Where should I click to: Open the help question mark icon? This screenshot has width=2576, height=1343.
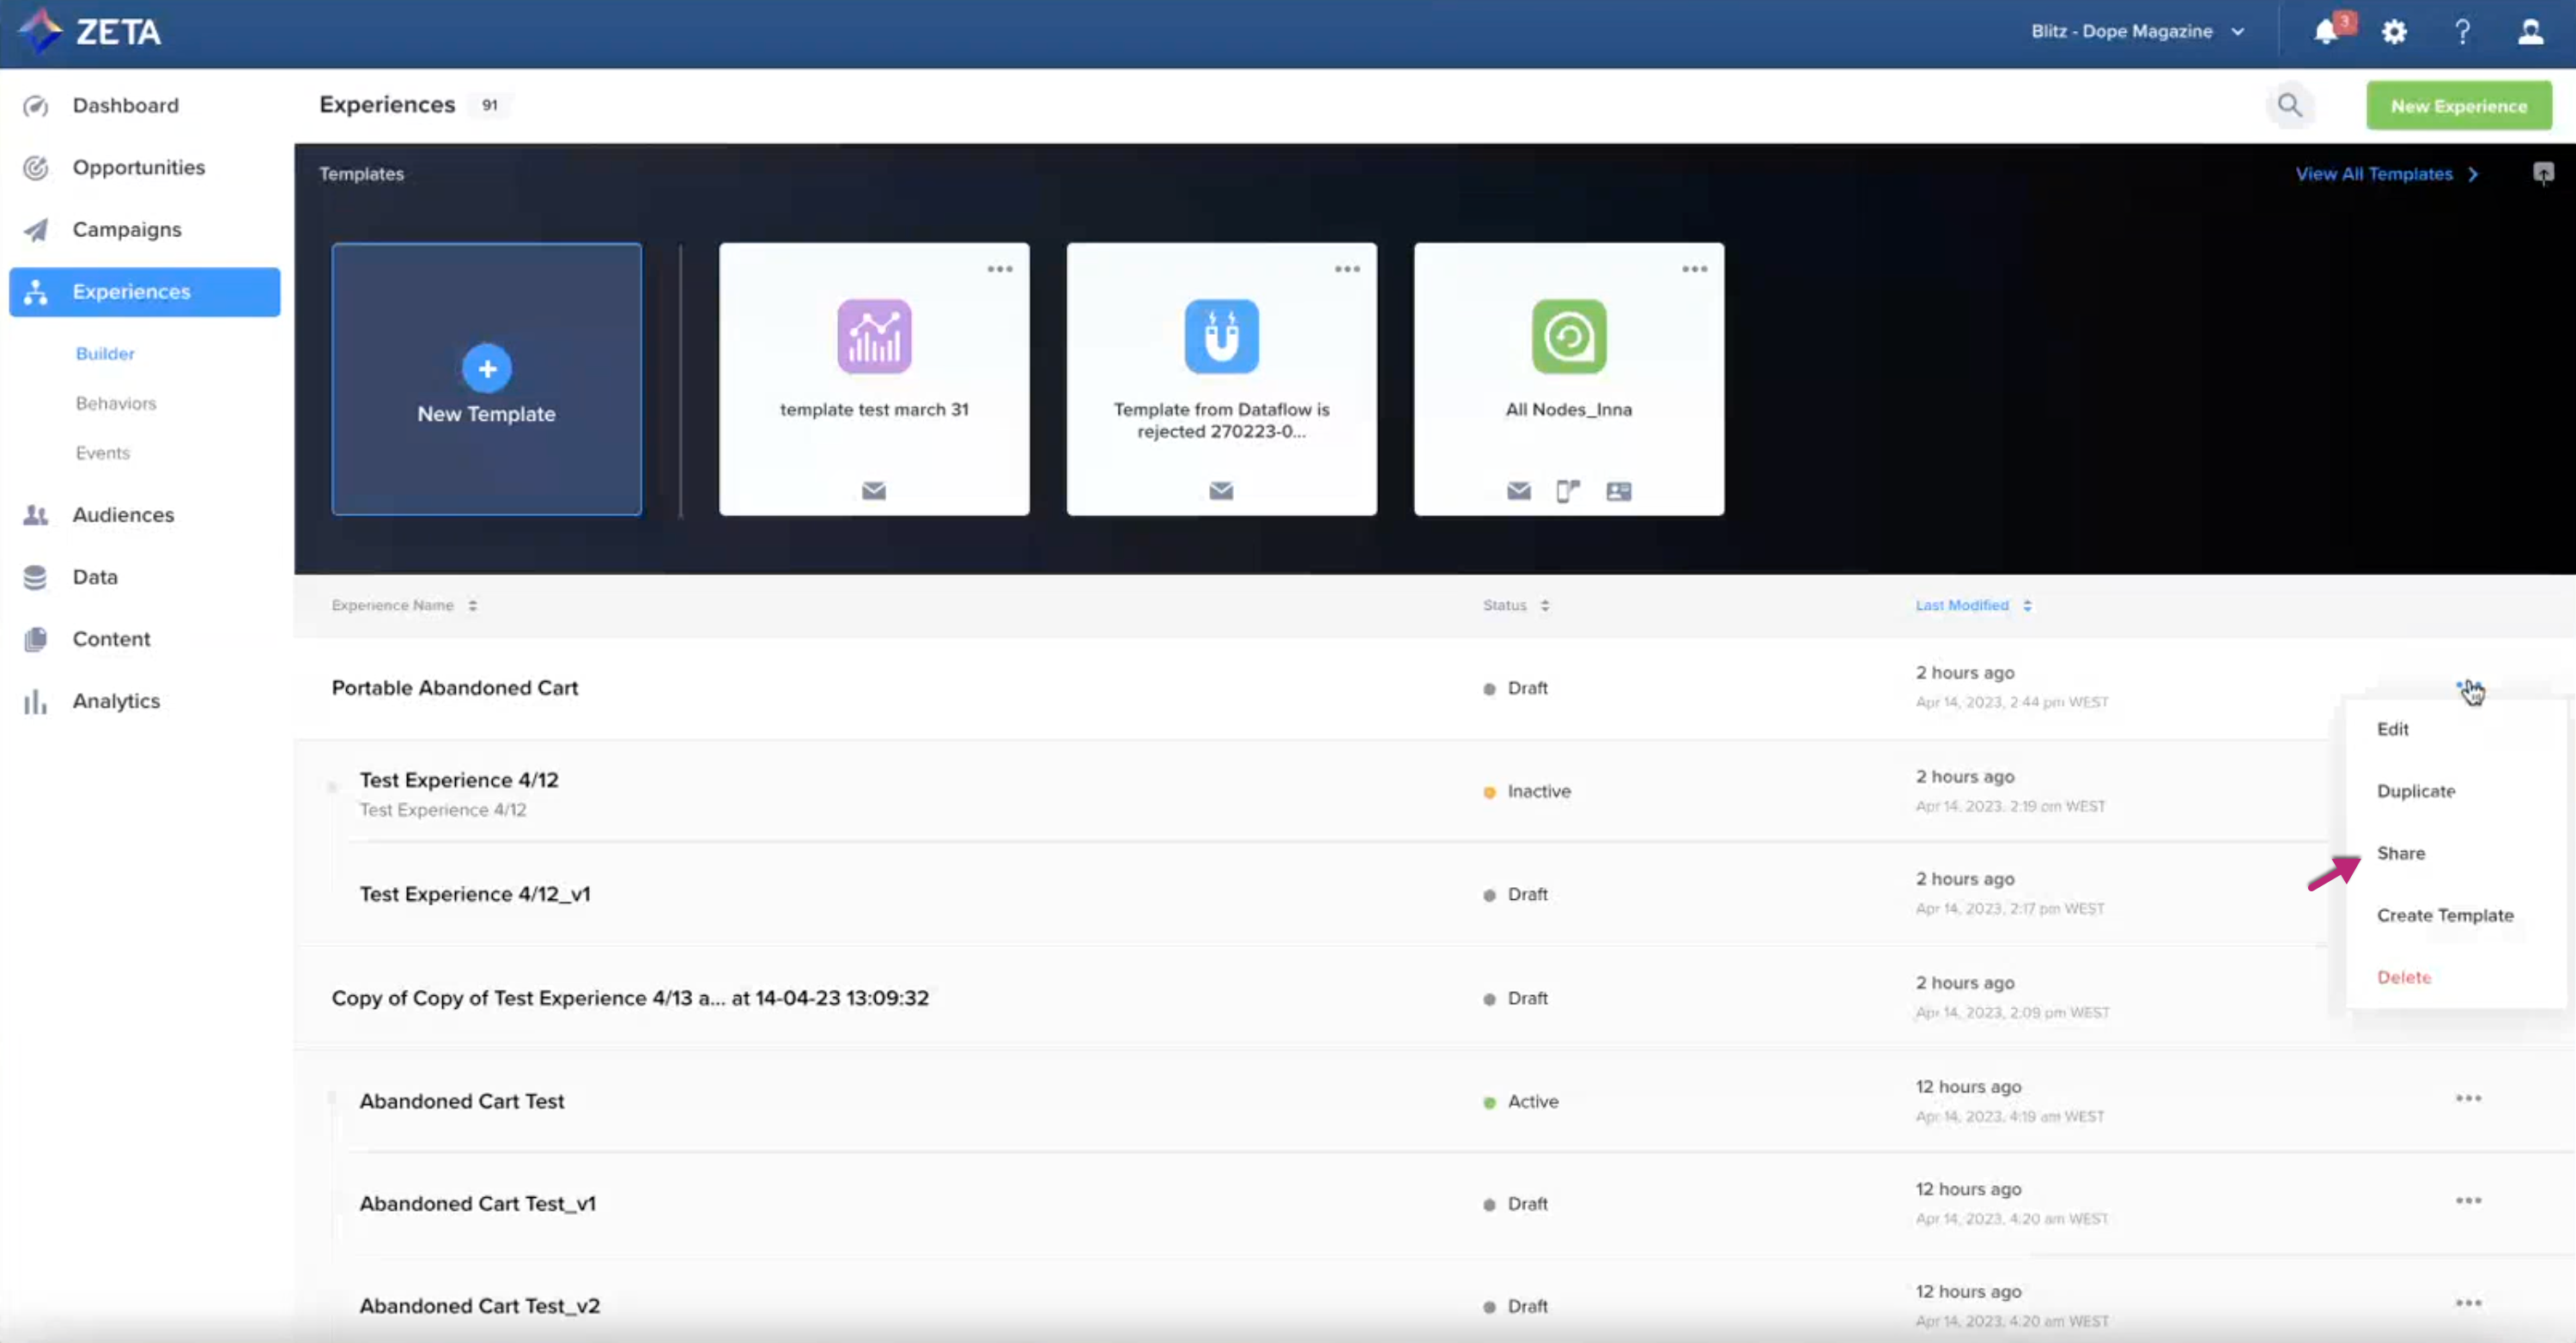2462,32
